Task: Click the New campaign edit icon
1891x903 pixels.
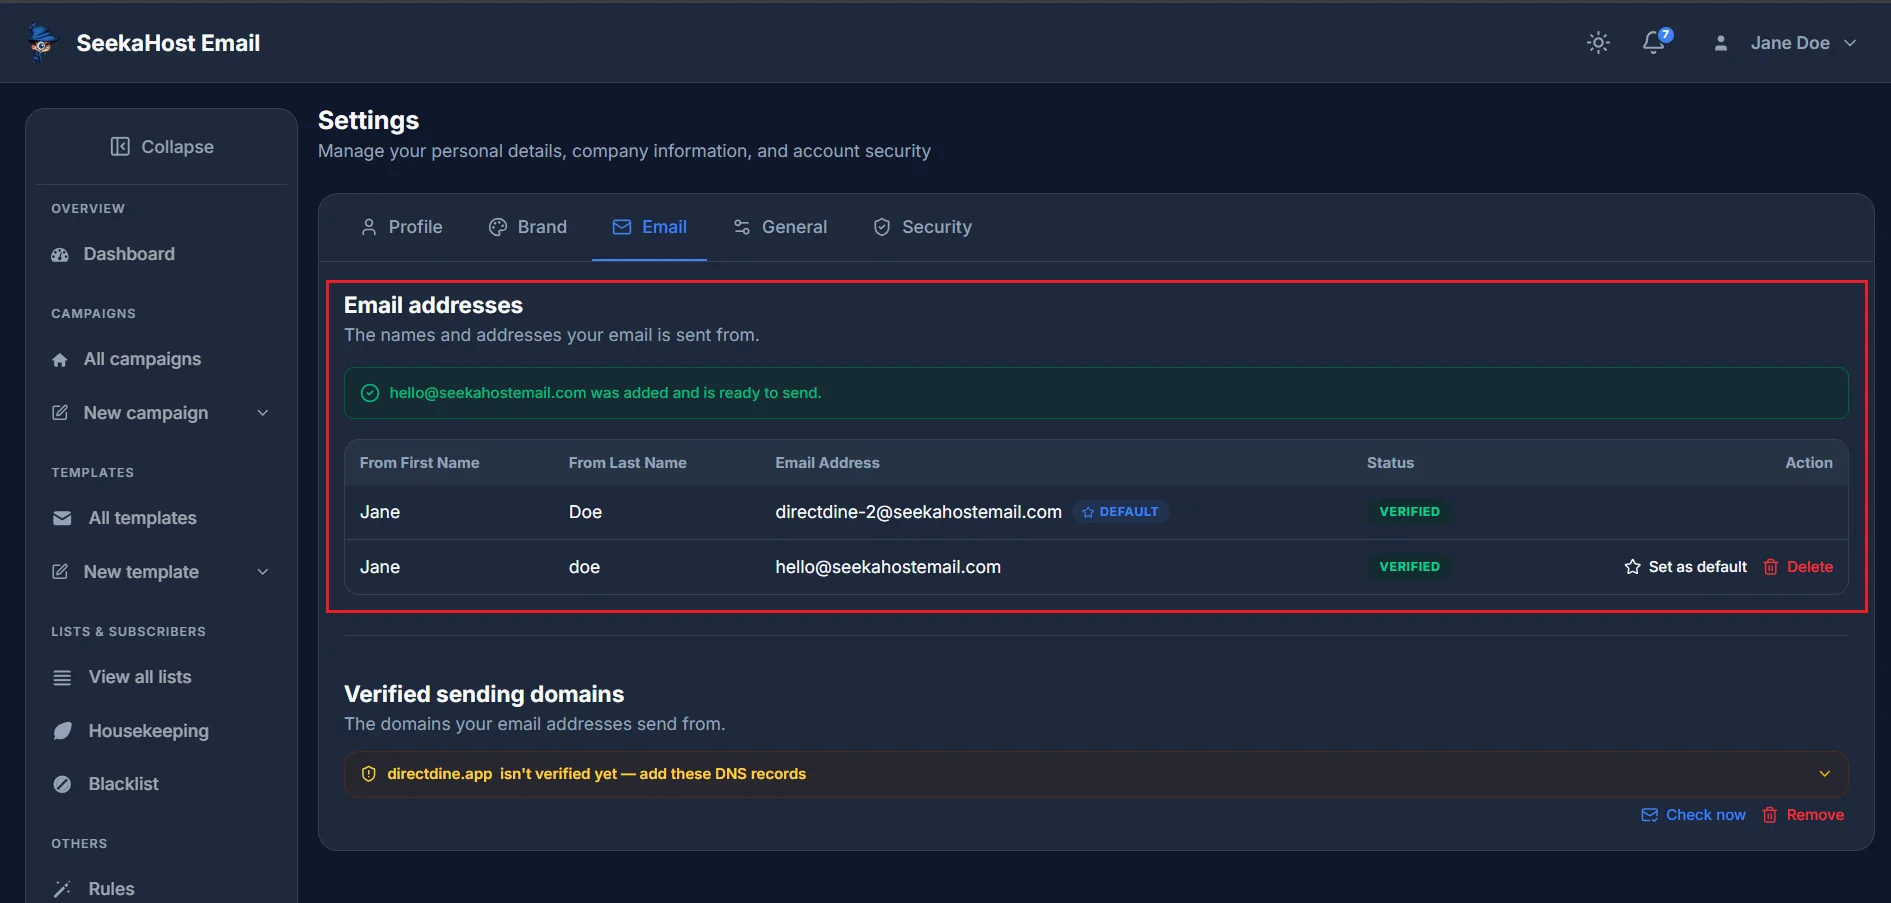Action: (60, 413)
